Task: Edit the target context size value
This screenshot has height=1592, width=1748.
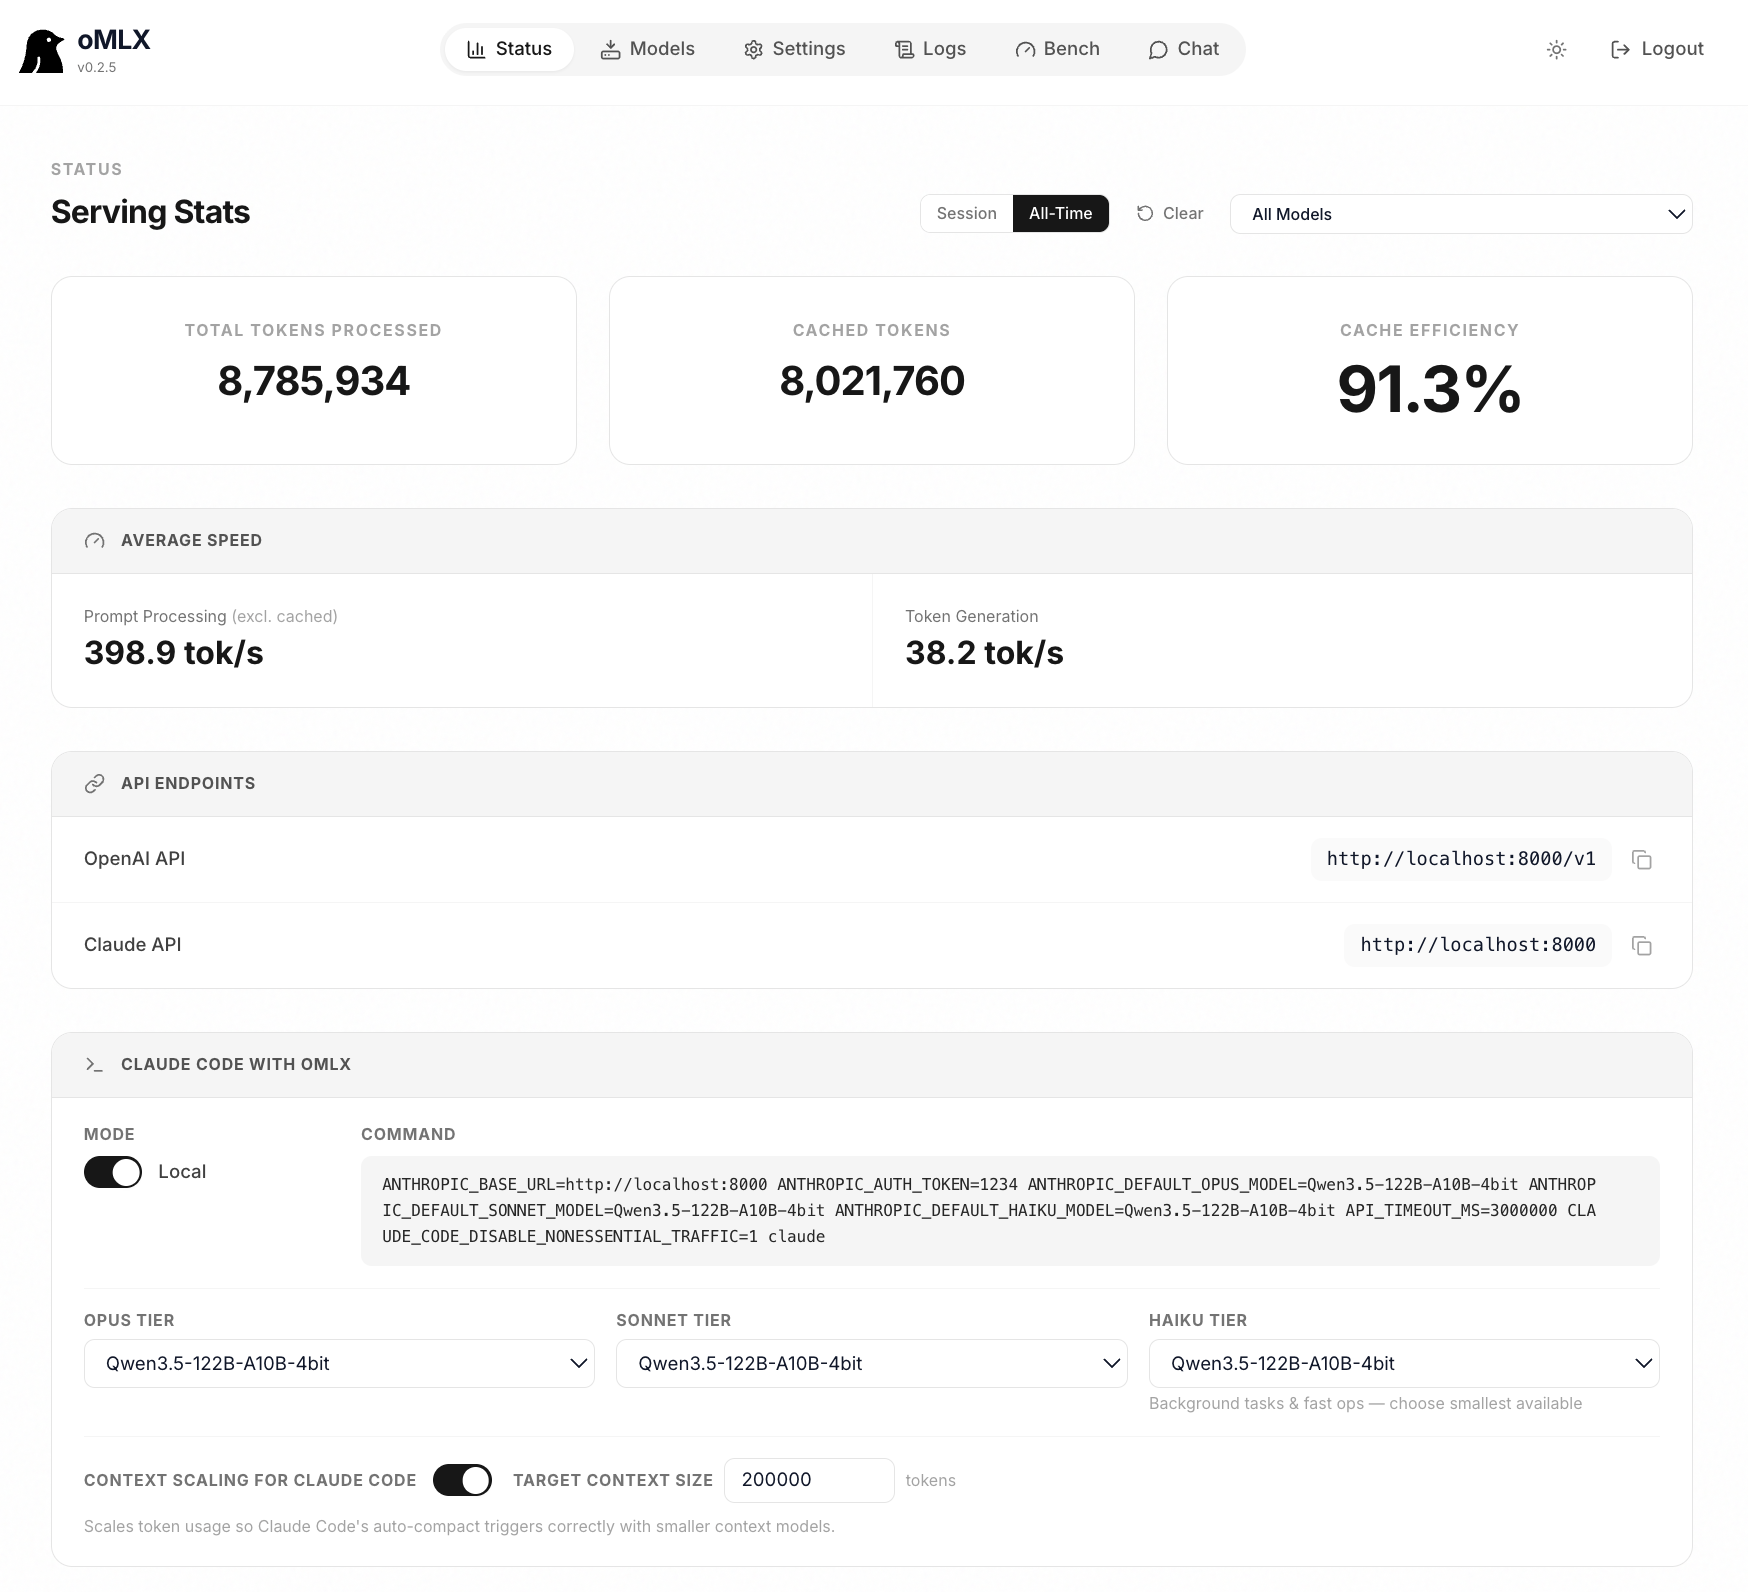Action: point(808,1480)
